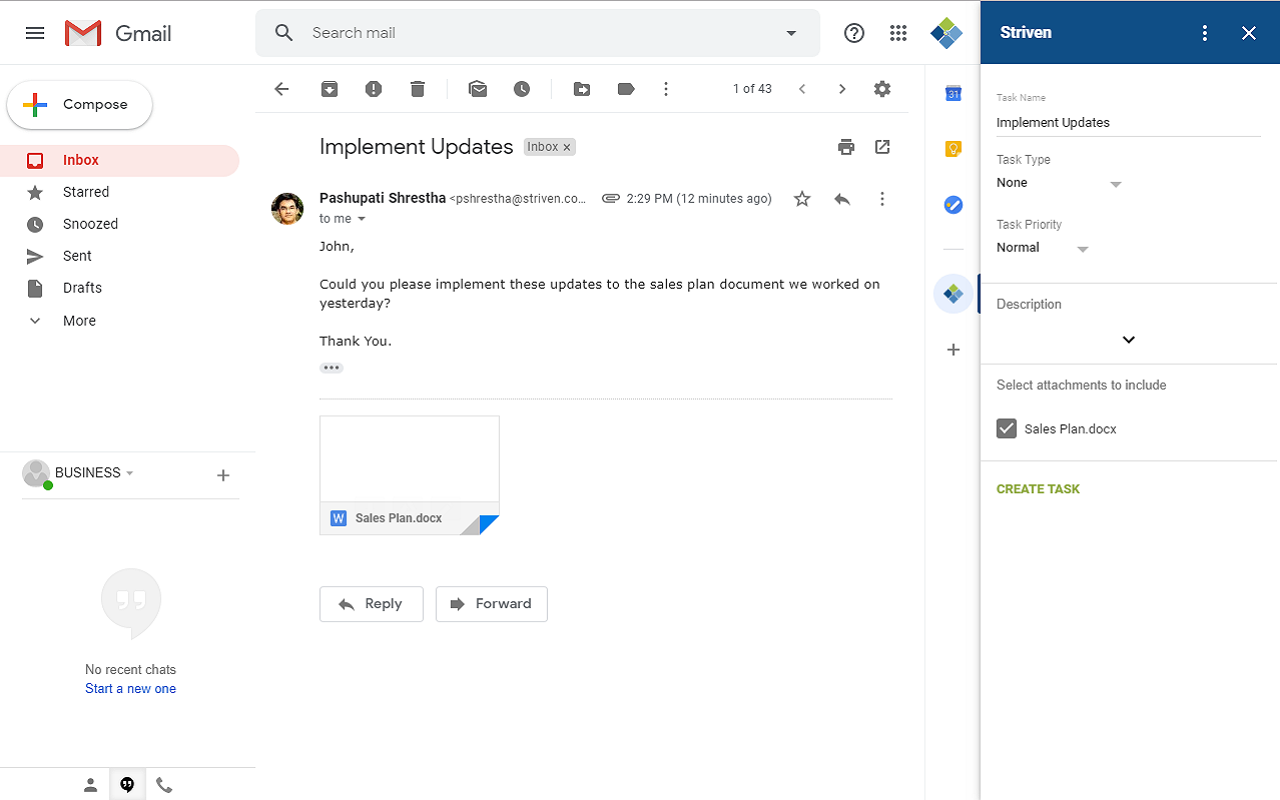Image resolution: width=1280 pixels, height=800 pixels.
Task: Star the message from Pashupati Shrestha
Action: coord(802,199)
